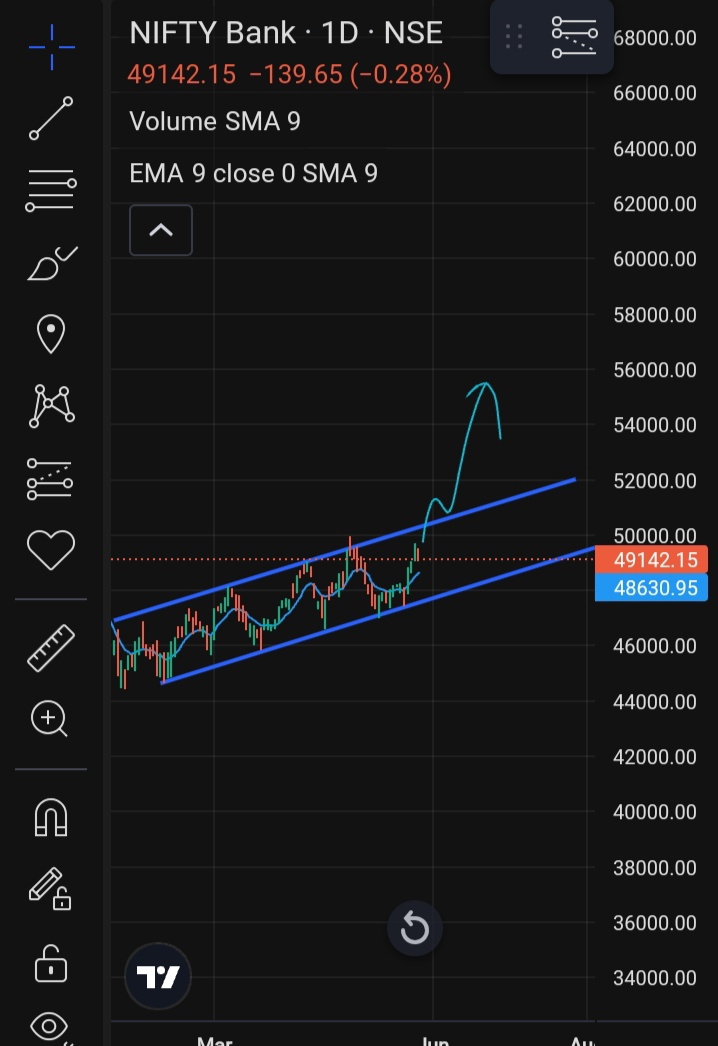Open the forecast and projection tools

tap(50, 479)
